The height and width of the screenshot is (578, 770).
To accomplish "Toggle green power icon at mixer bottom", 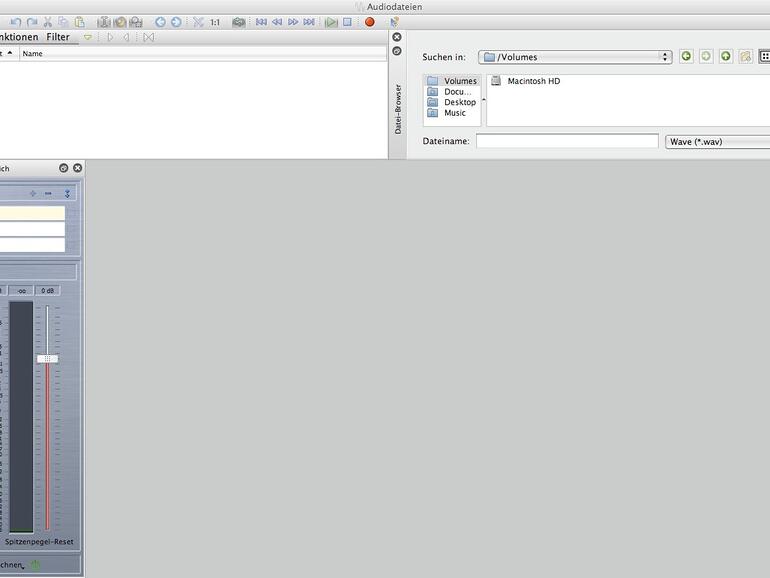I will point(35,565).
